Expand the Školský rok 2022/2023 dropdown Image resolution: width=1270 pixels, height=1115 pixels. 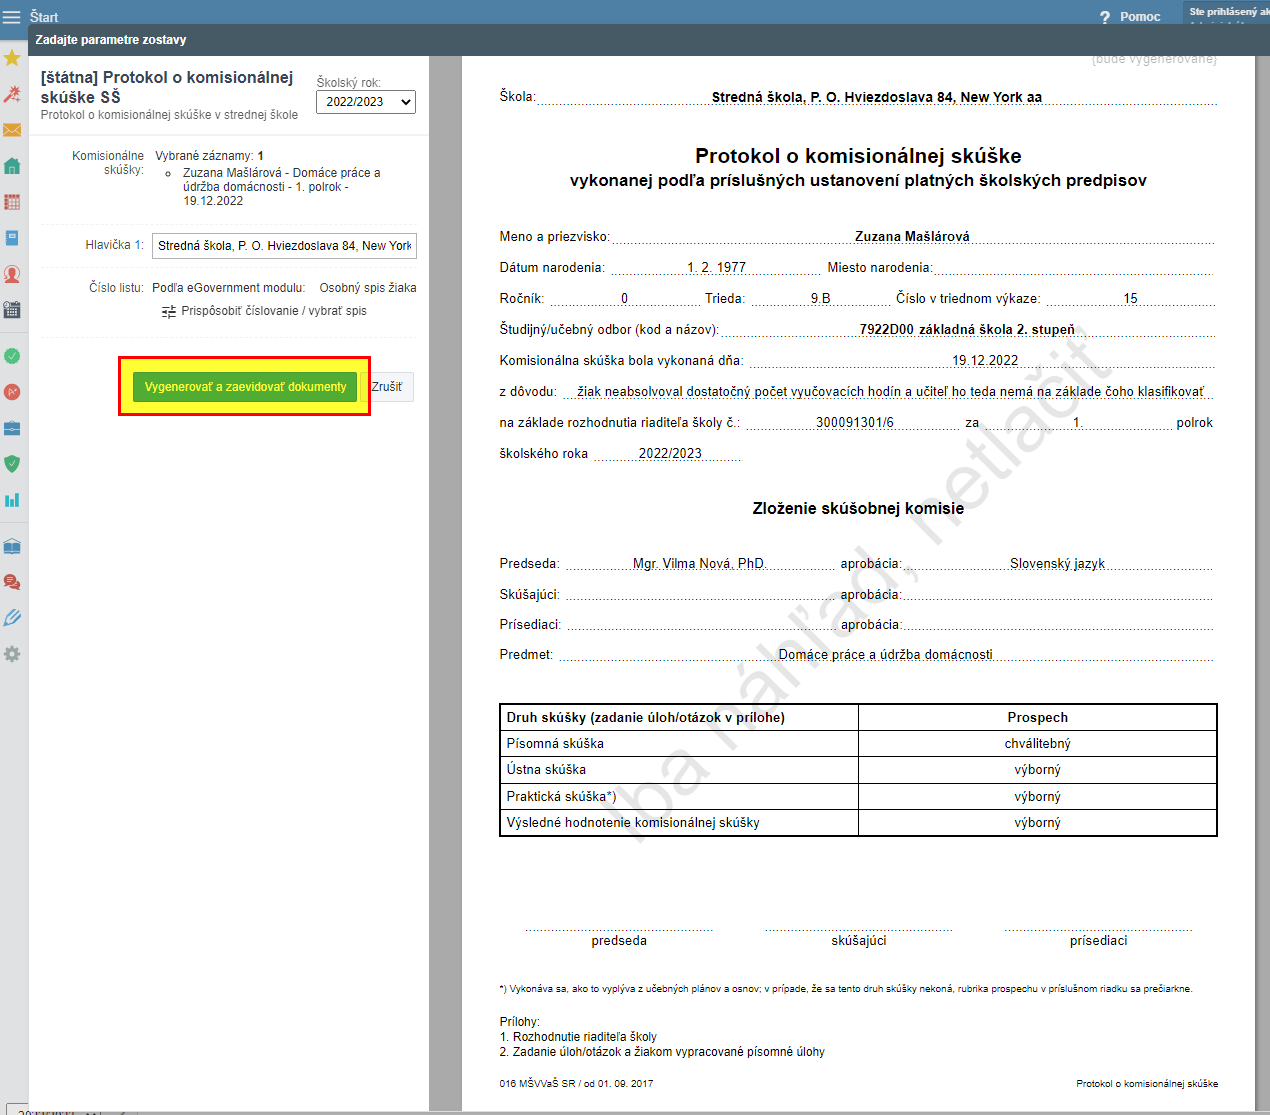(365, 102)
